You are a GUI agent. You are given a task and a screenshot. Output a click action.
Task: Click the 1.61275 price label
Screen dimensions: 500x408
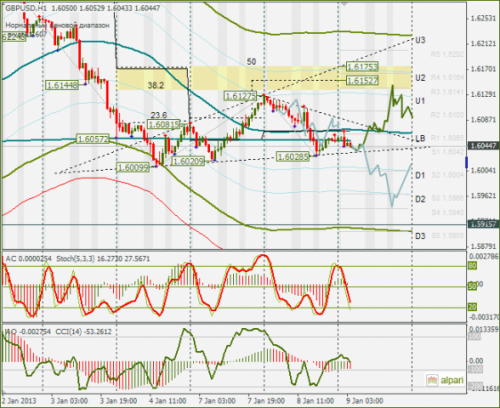point(240,96)
